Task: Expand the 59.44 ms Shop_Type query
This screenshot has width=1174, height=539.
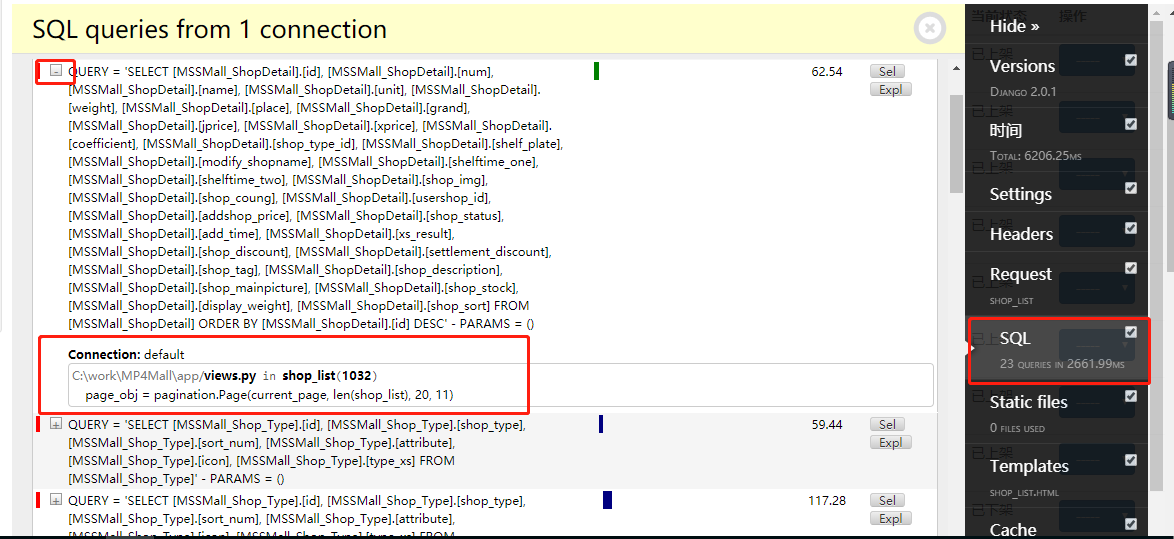Action: tap(55, 424)
